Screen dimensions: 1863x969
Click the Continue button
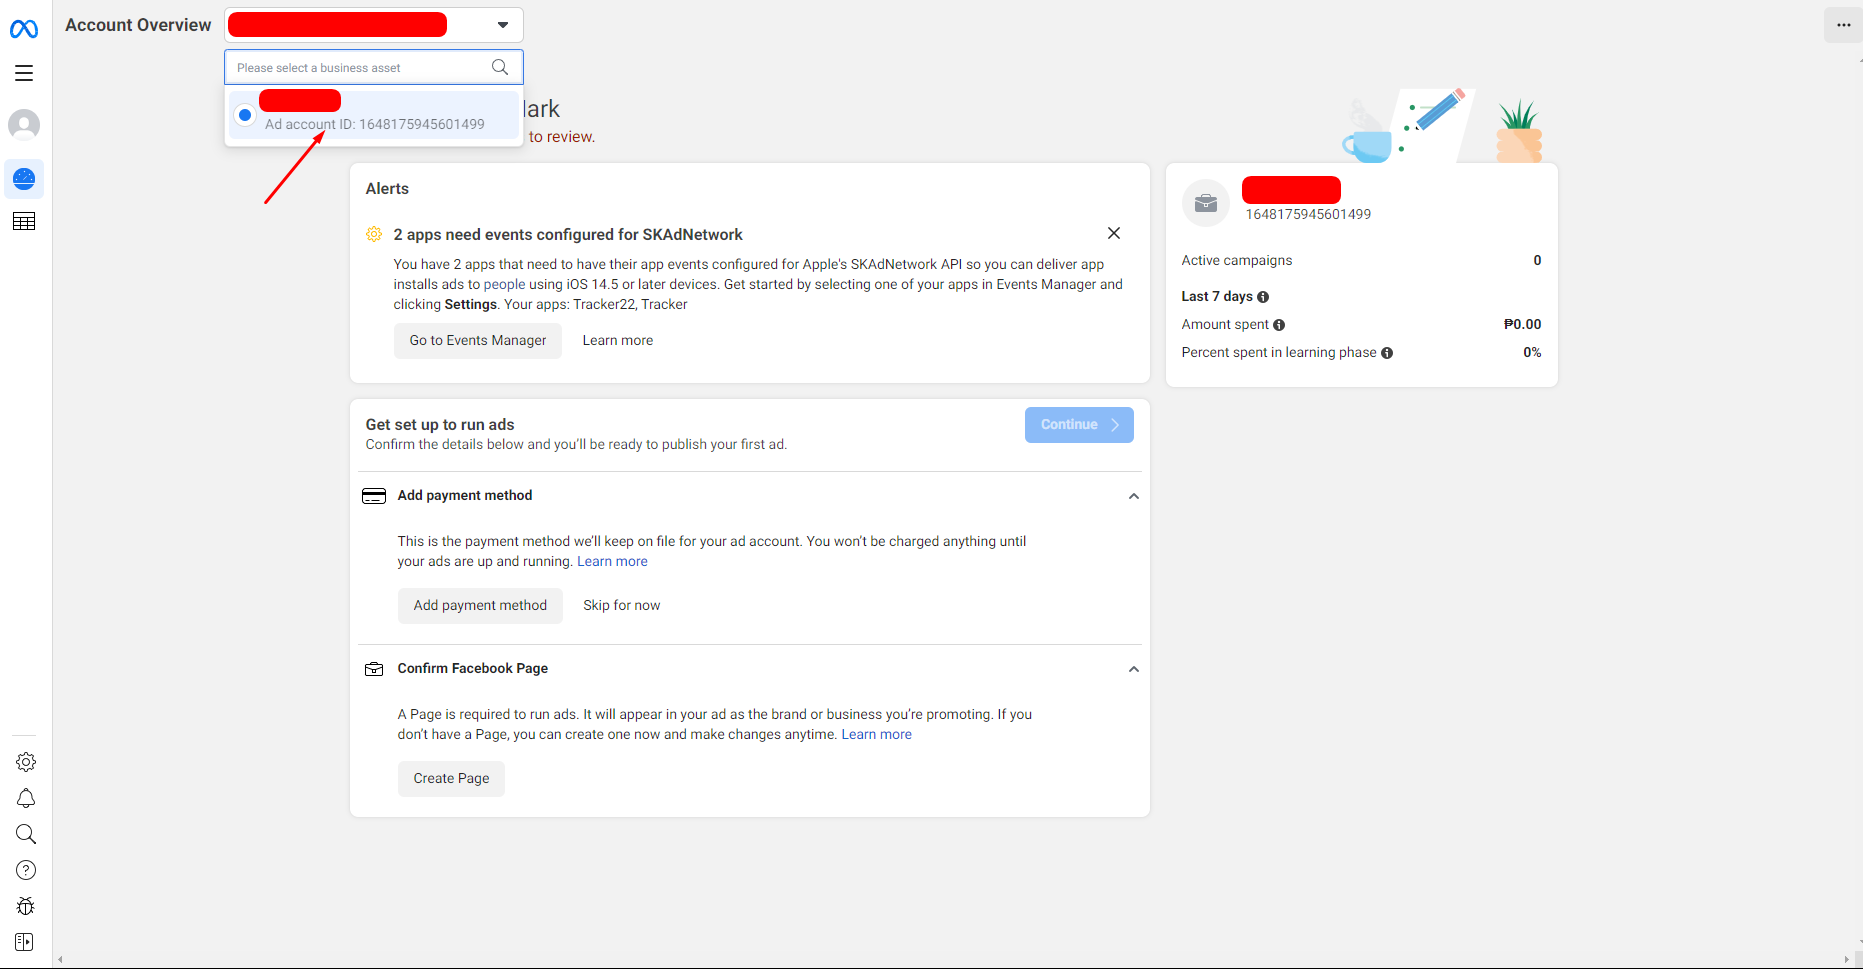pos(1079,425)
